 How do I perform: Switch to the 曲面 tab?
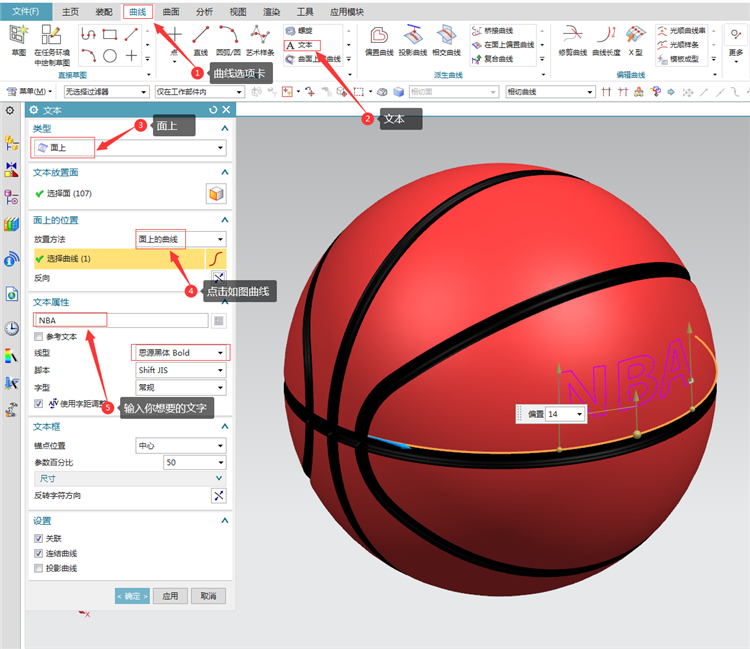[171, 12]
